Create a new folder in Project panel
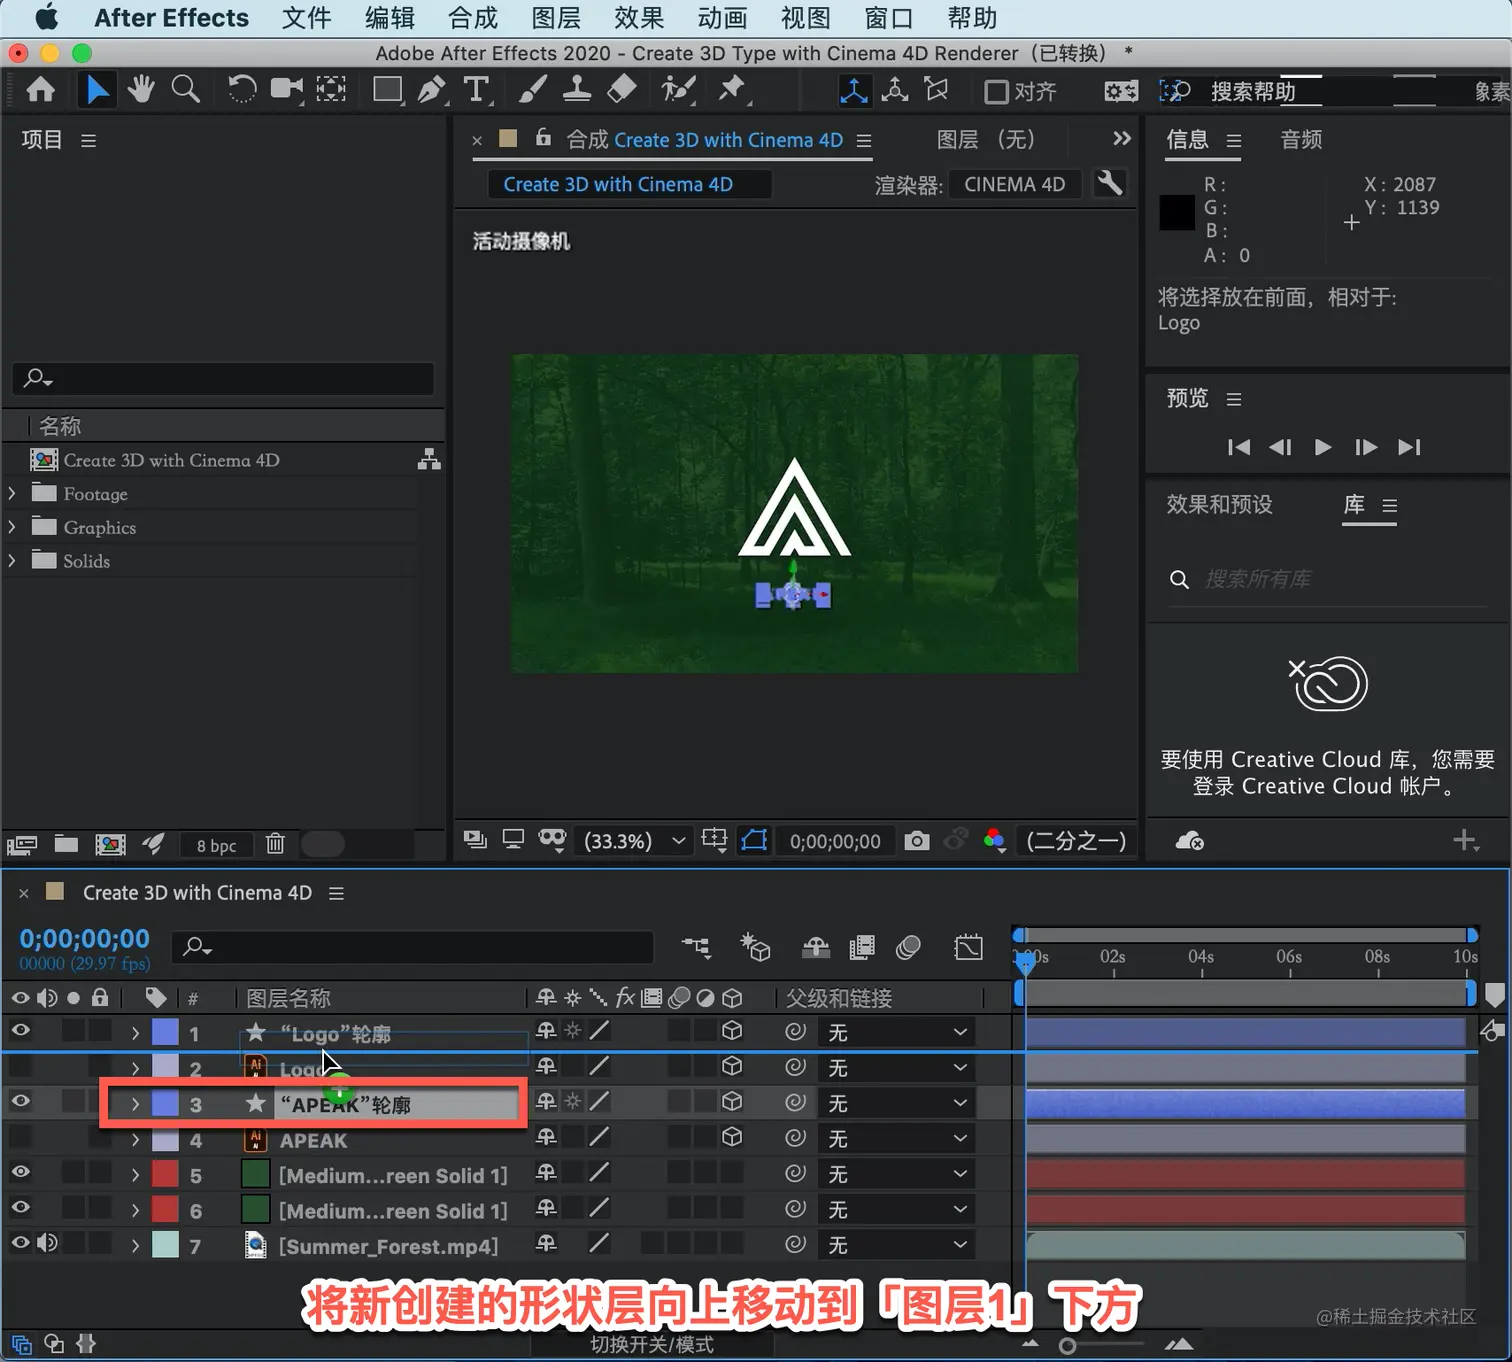The image size is (1512, 1362). (x=66, y=844)
